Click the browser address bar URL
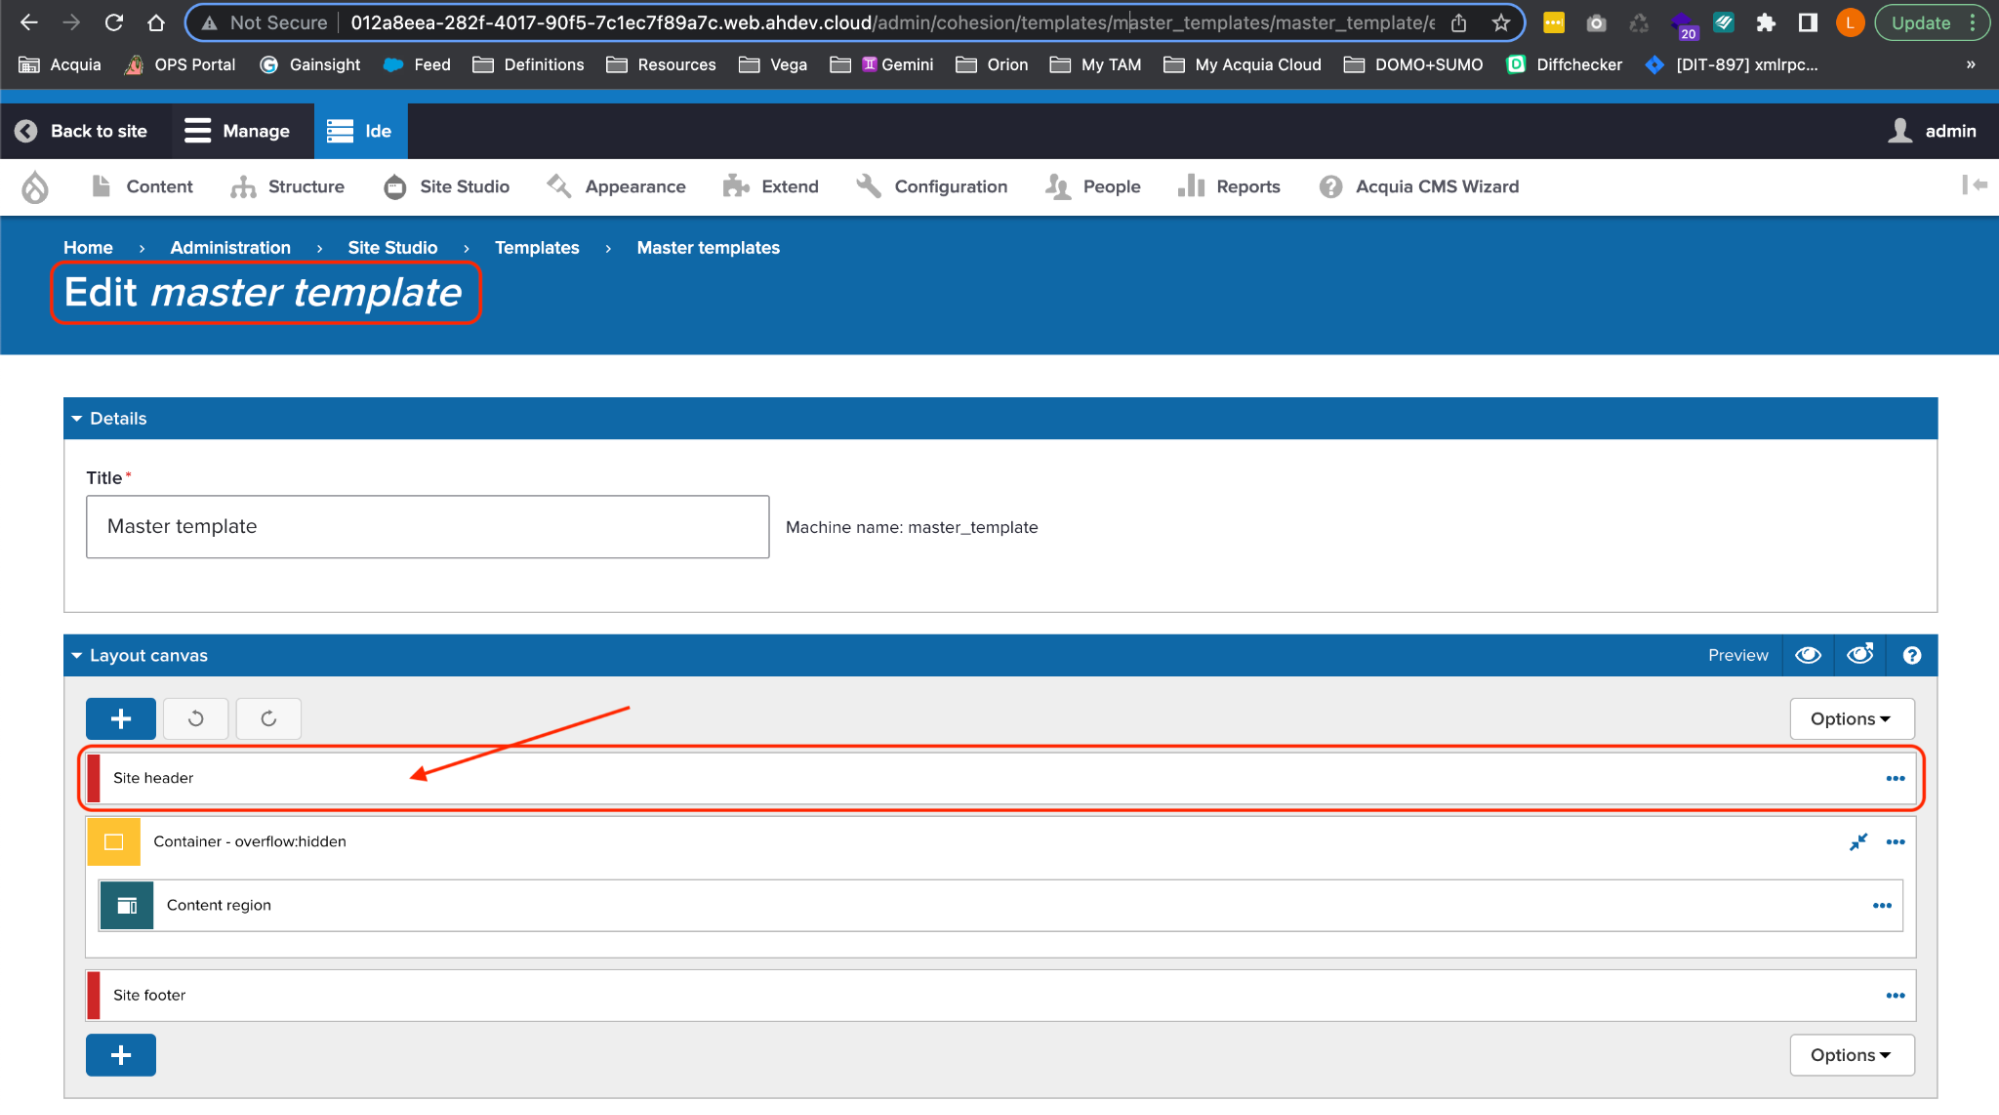 click(890, 22)
